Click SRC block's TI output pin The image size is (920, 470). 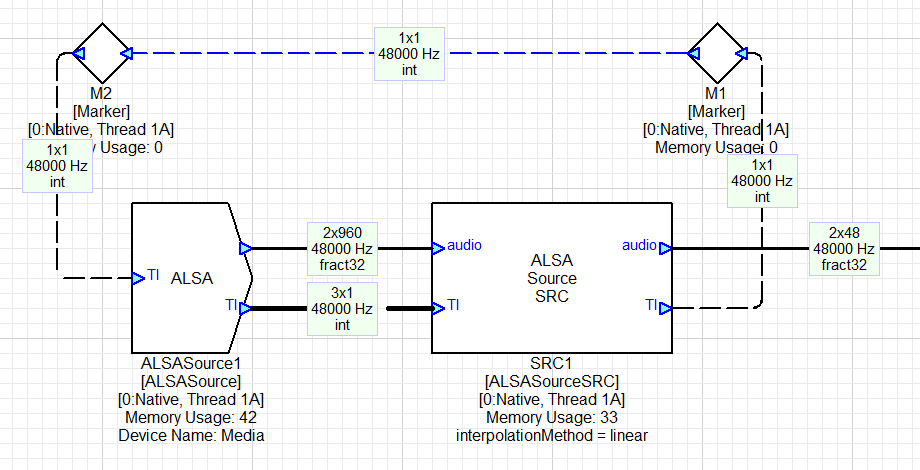tap(665, 308)
